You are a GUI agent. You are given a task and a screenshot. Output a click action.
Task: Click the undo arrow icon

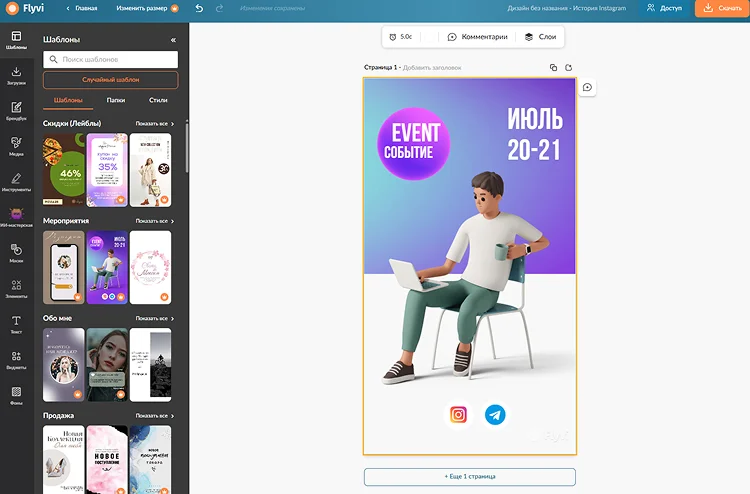[199, 8]
